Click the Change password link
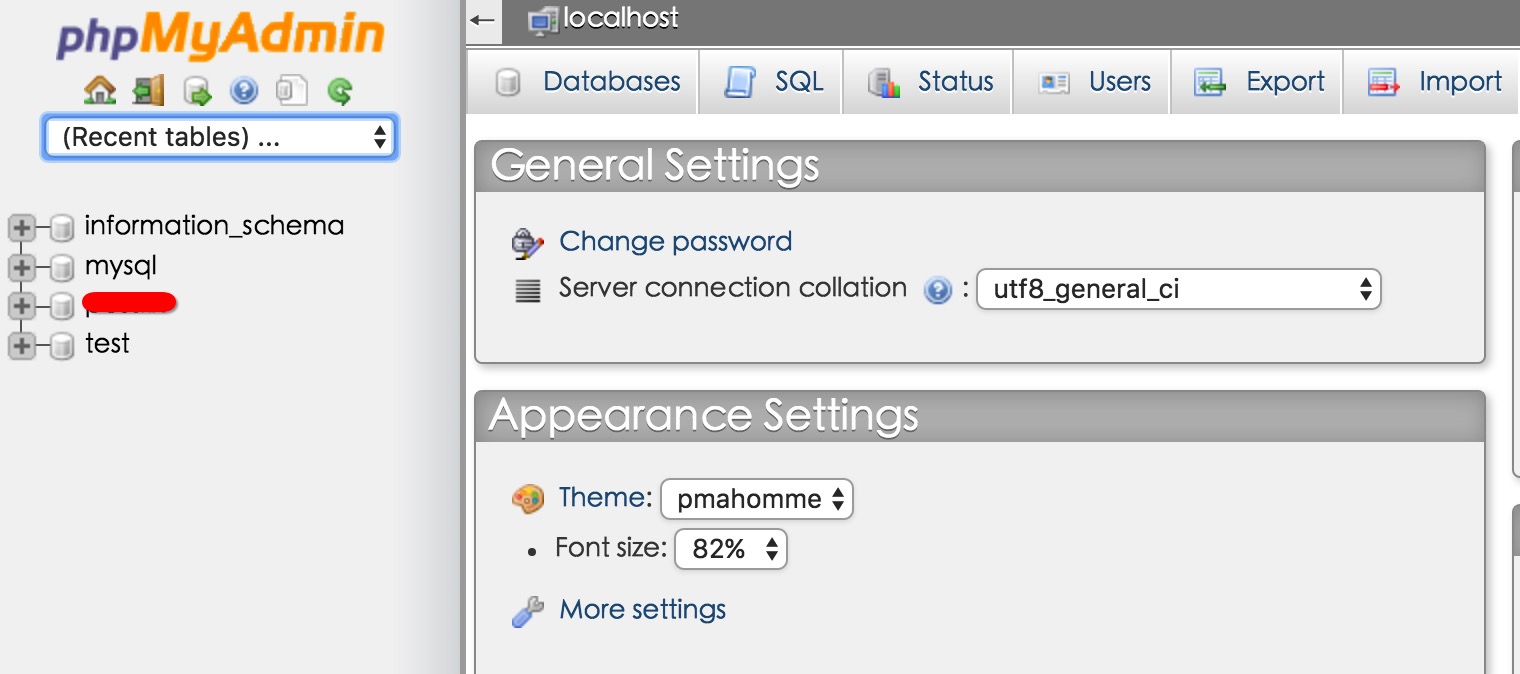This screenshot has width=1520, height=674. coord(675,241)
